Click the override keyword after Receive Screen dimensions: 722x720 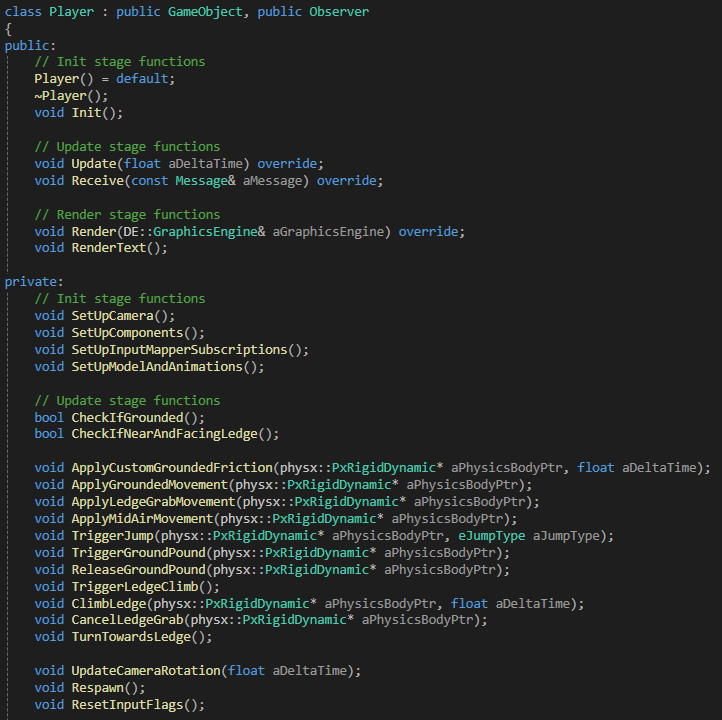[347, 180]
